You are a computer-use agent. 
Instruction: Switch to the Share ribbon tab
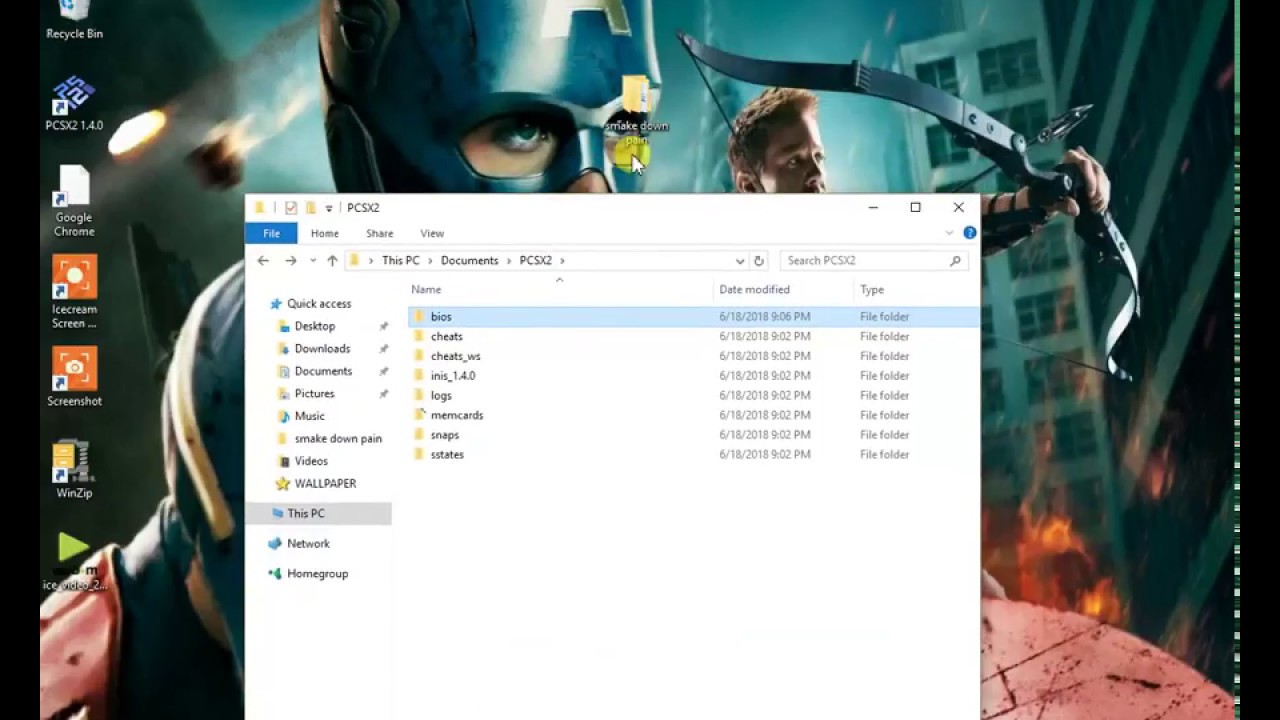(379, 233)
